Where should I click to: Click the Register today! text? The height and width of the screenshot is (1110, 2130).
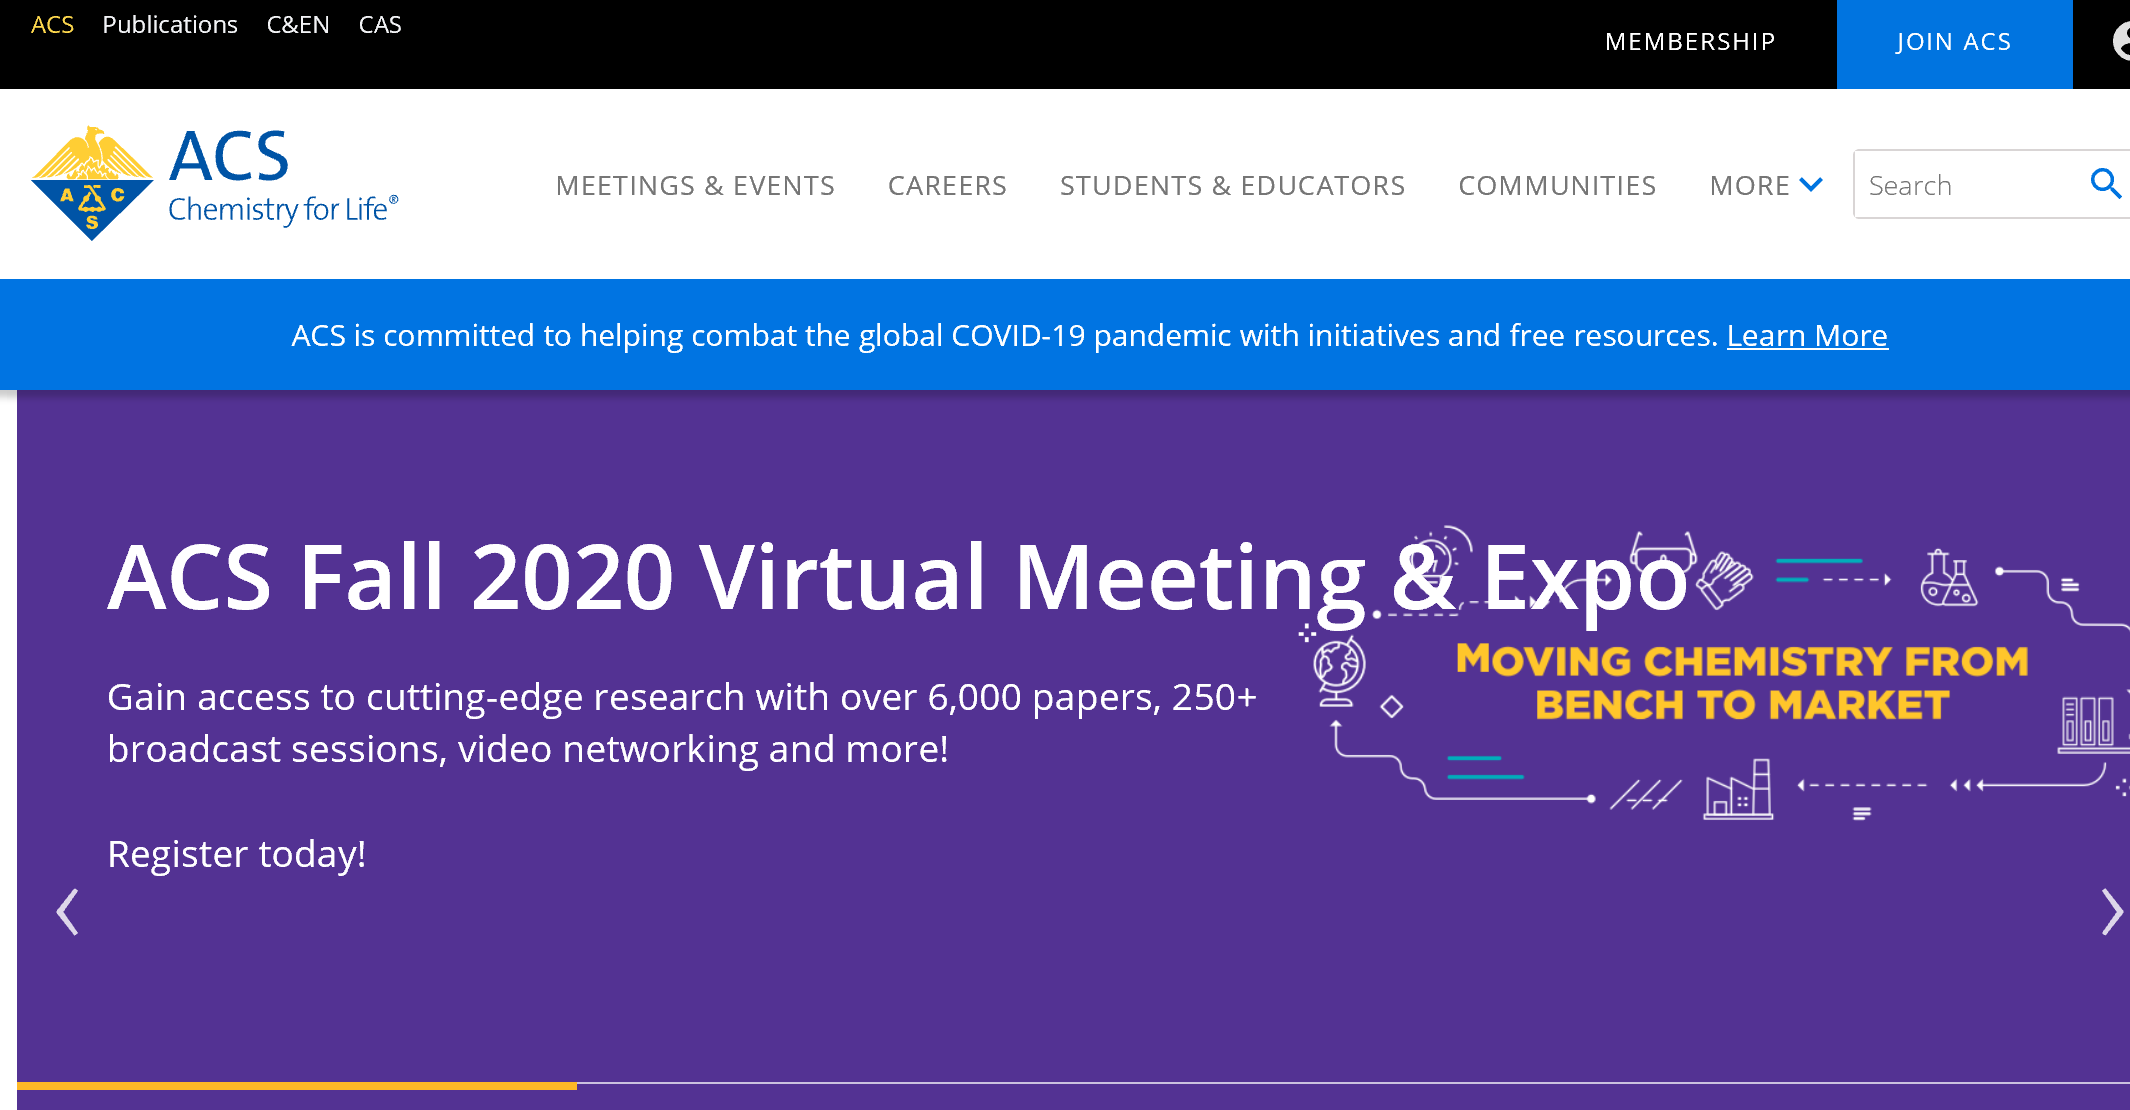pos(236,854)
